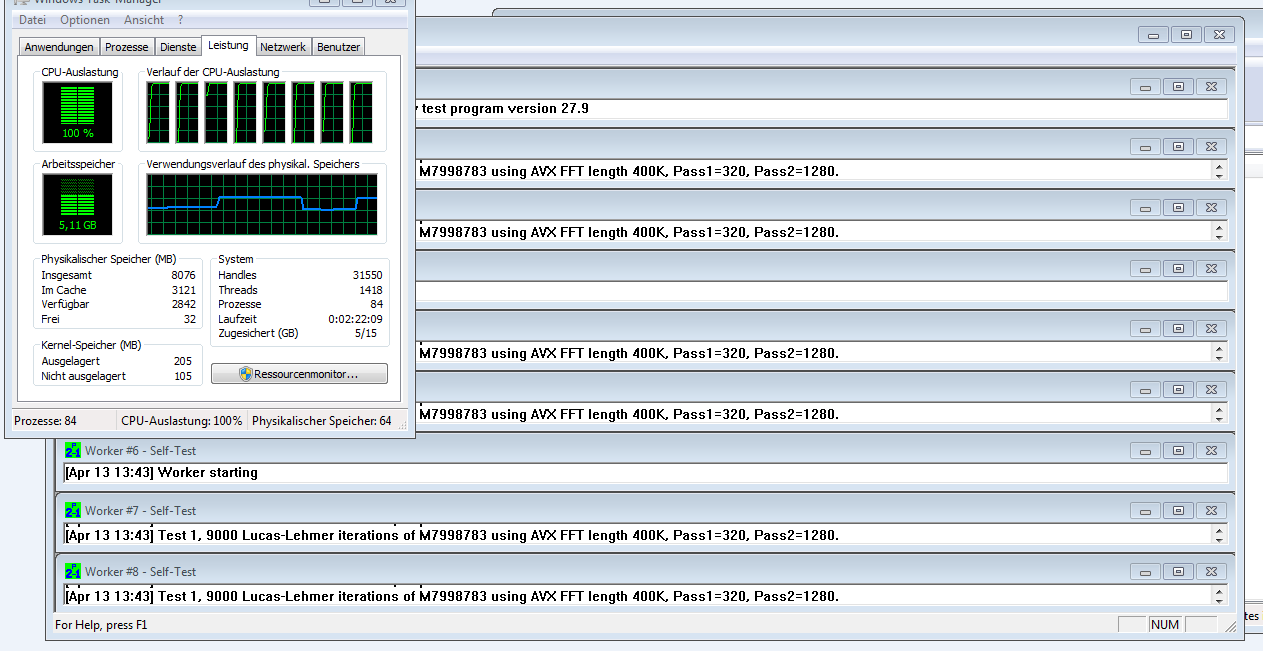Screen dimensions: 1263x651
Task: Click the up arrow in Worker #7 window
Action: click(x=1218, y=529)
